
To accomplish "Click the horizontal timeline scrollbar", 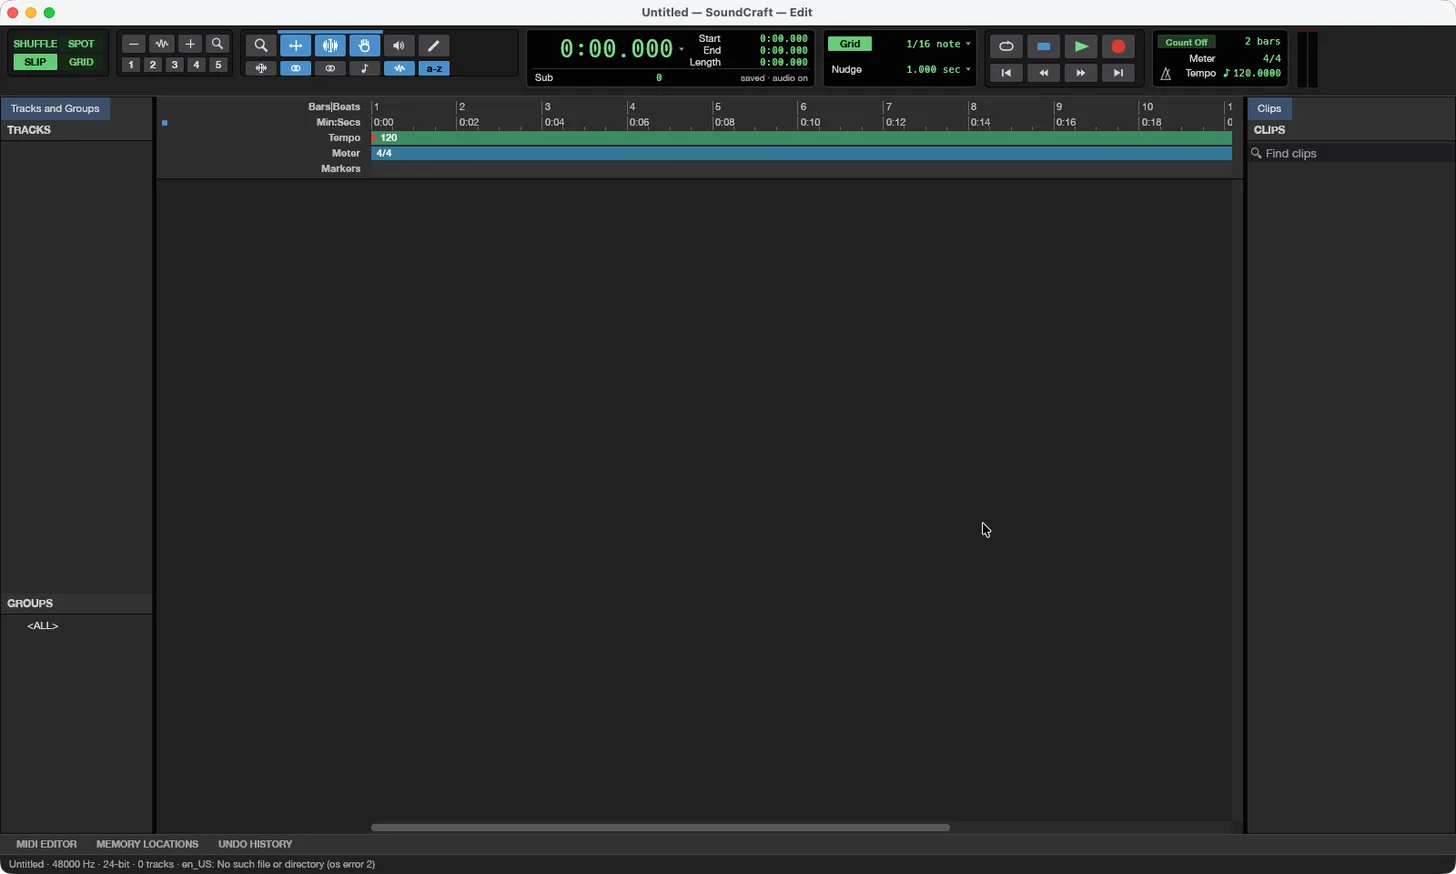I will [x=660, y=827].
